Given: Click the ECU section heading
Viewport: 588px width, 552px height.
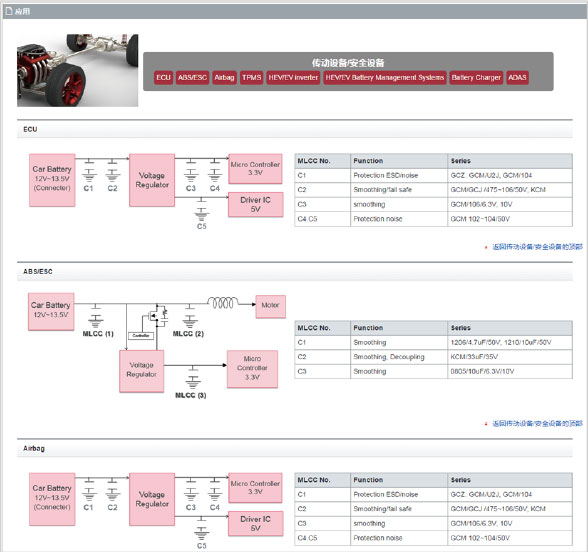Looking at the screenshot, I should (x=30, y=129).
